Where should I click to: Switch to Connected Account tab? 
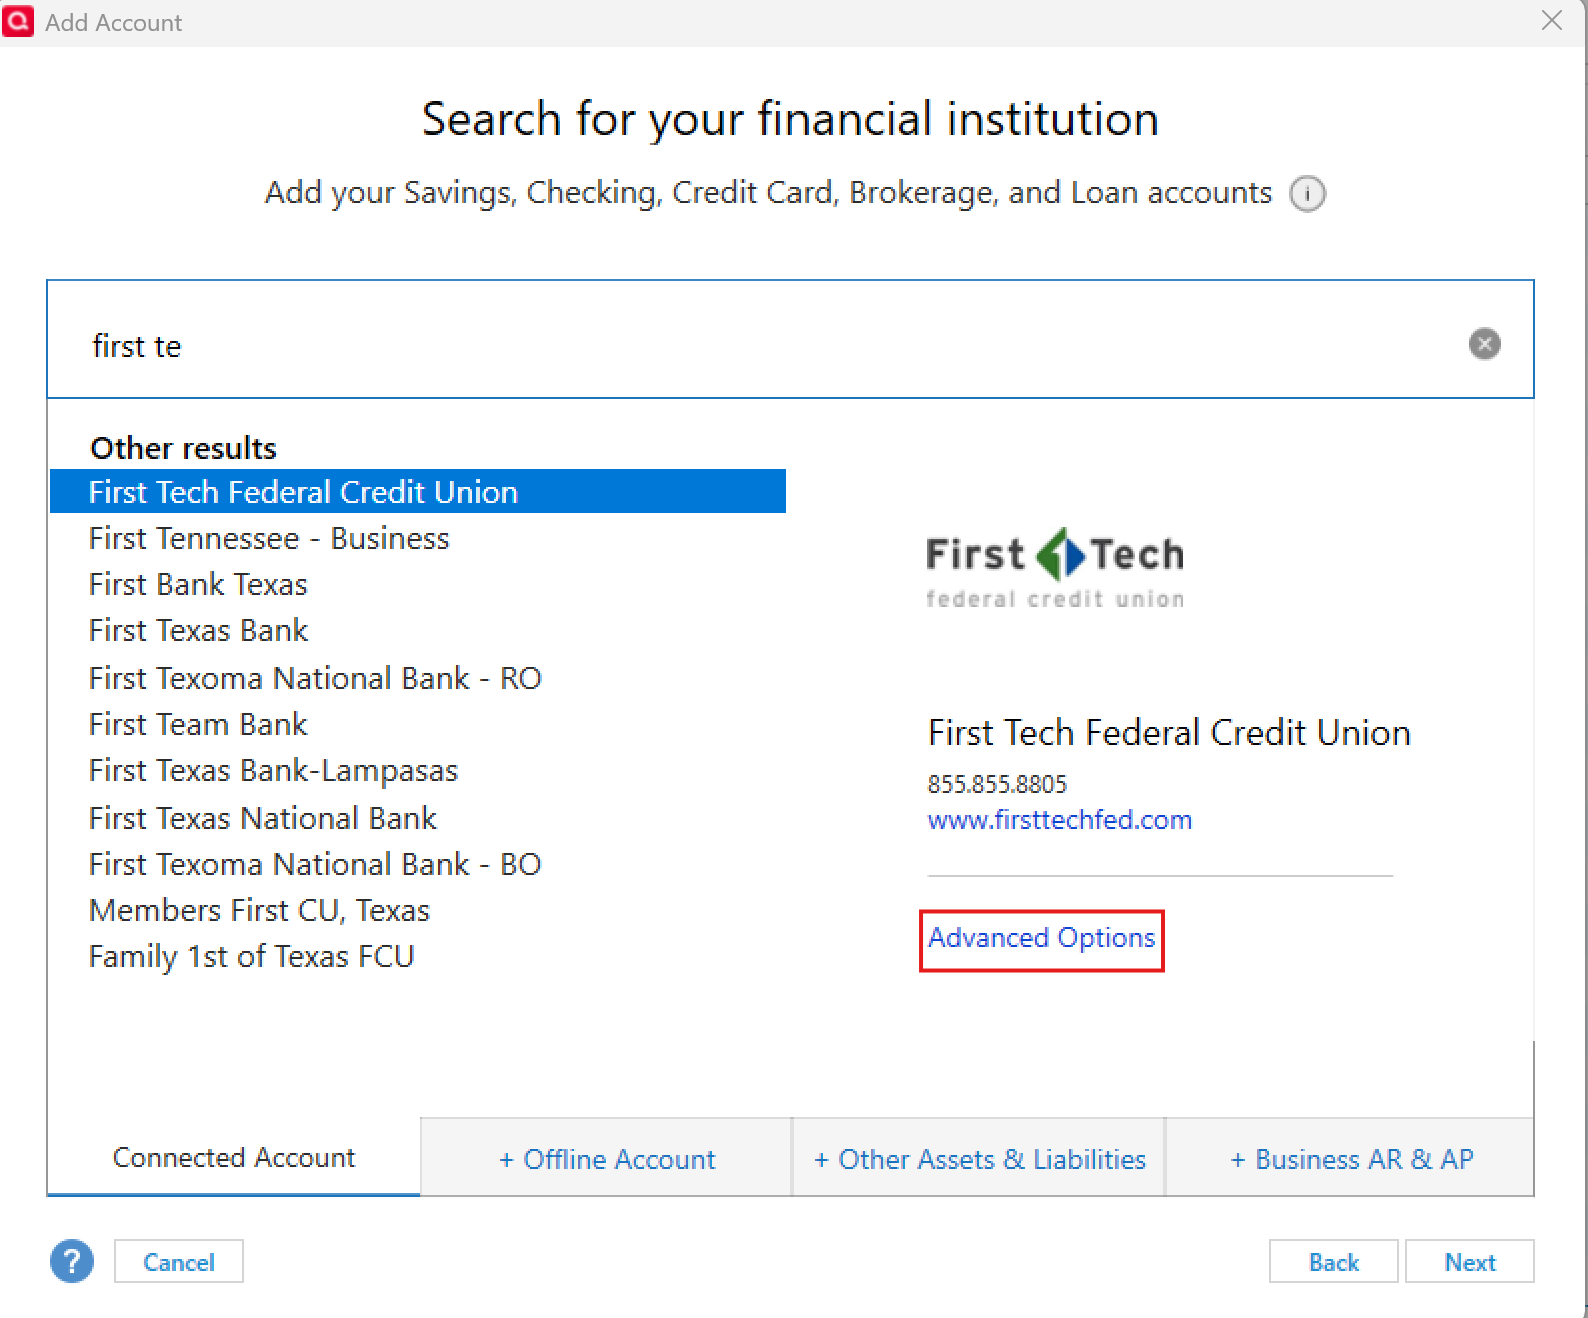[x=234, y=1157]
